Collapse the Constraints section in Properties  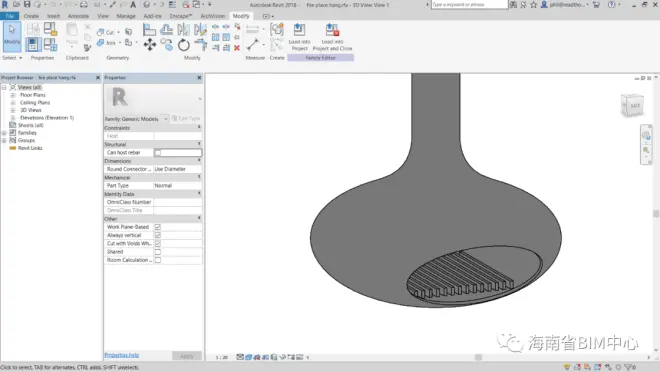point(199,128)
